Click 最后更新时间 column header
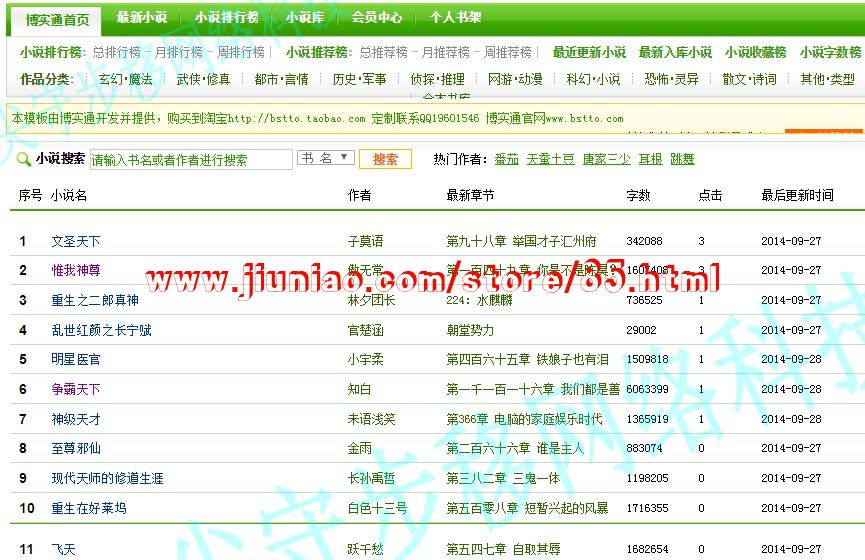 [x=797, y=195]
